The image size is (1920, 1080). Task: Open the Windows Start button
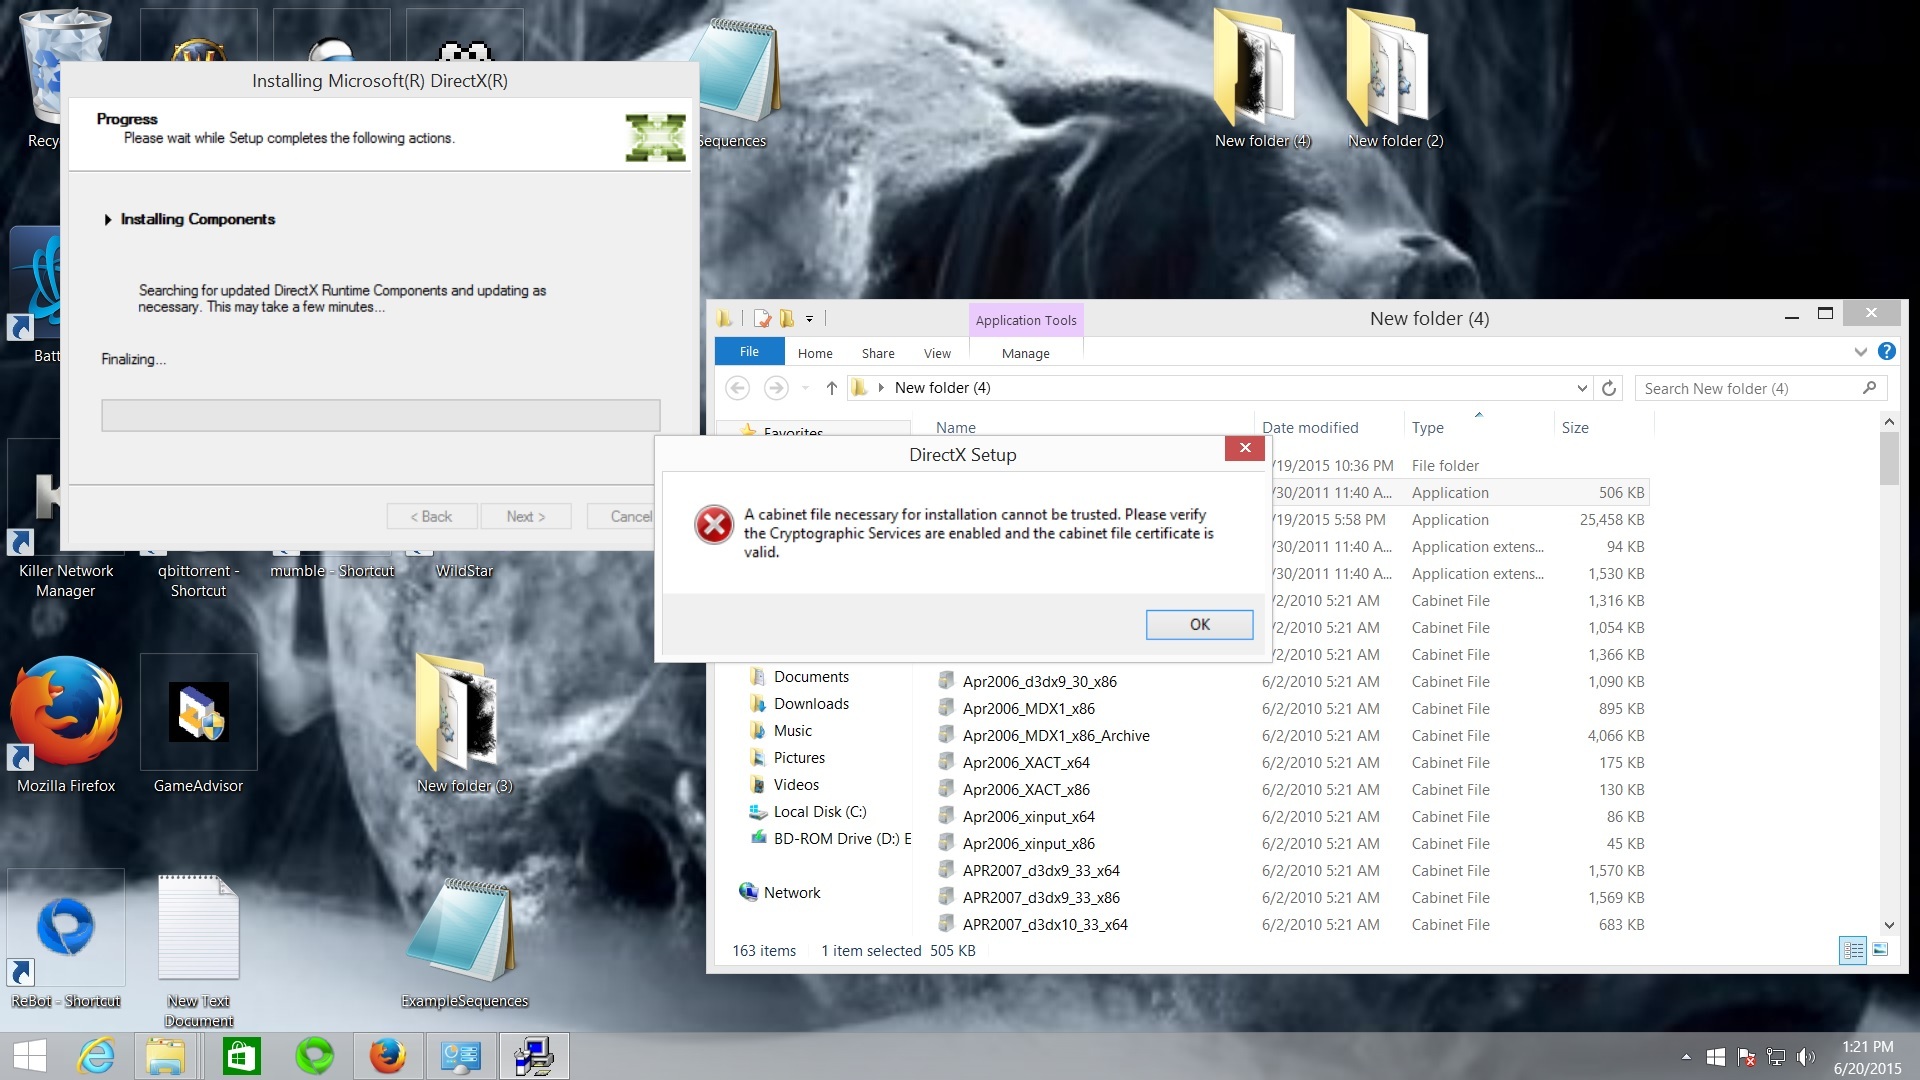(x=30, y=1056)
